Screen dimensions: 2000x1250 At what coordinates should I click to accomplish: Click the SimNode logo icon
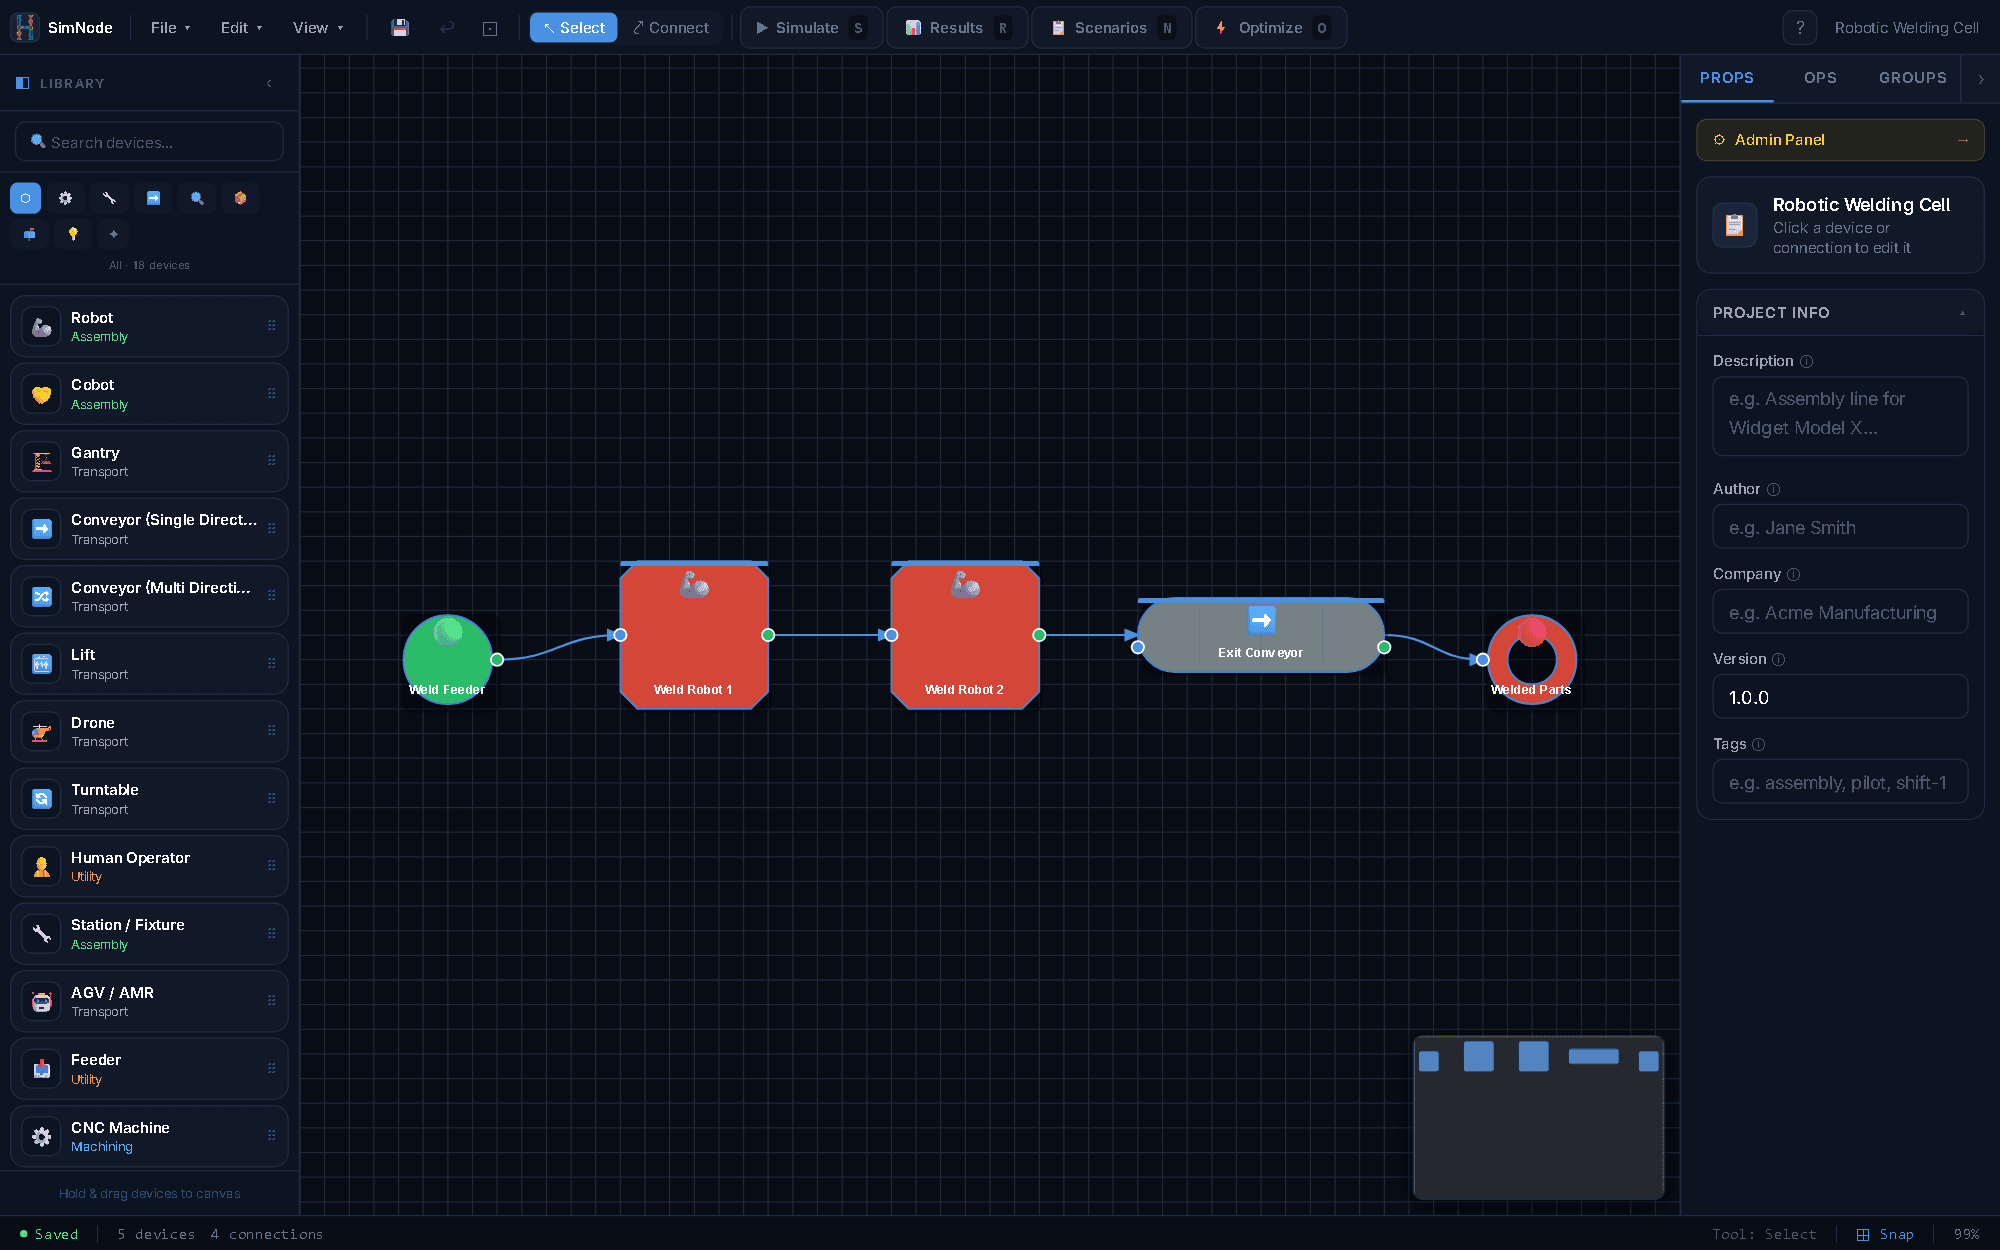point(25,28)
